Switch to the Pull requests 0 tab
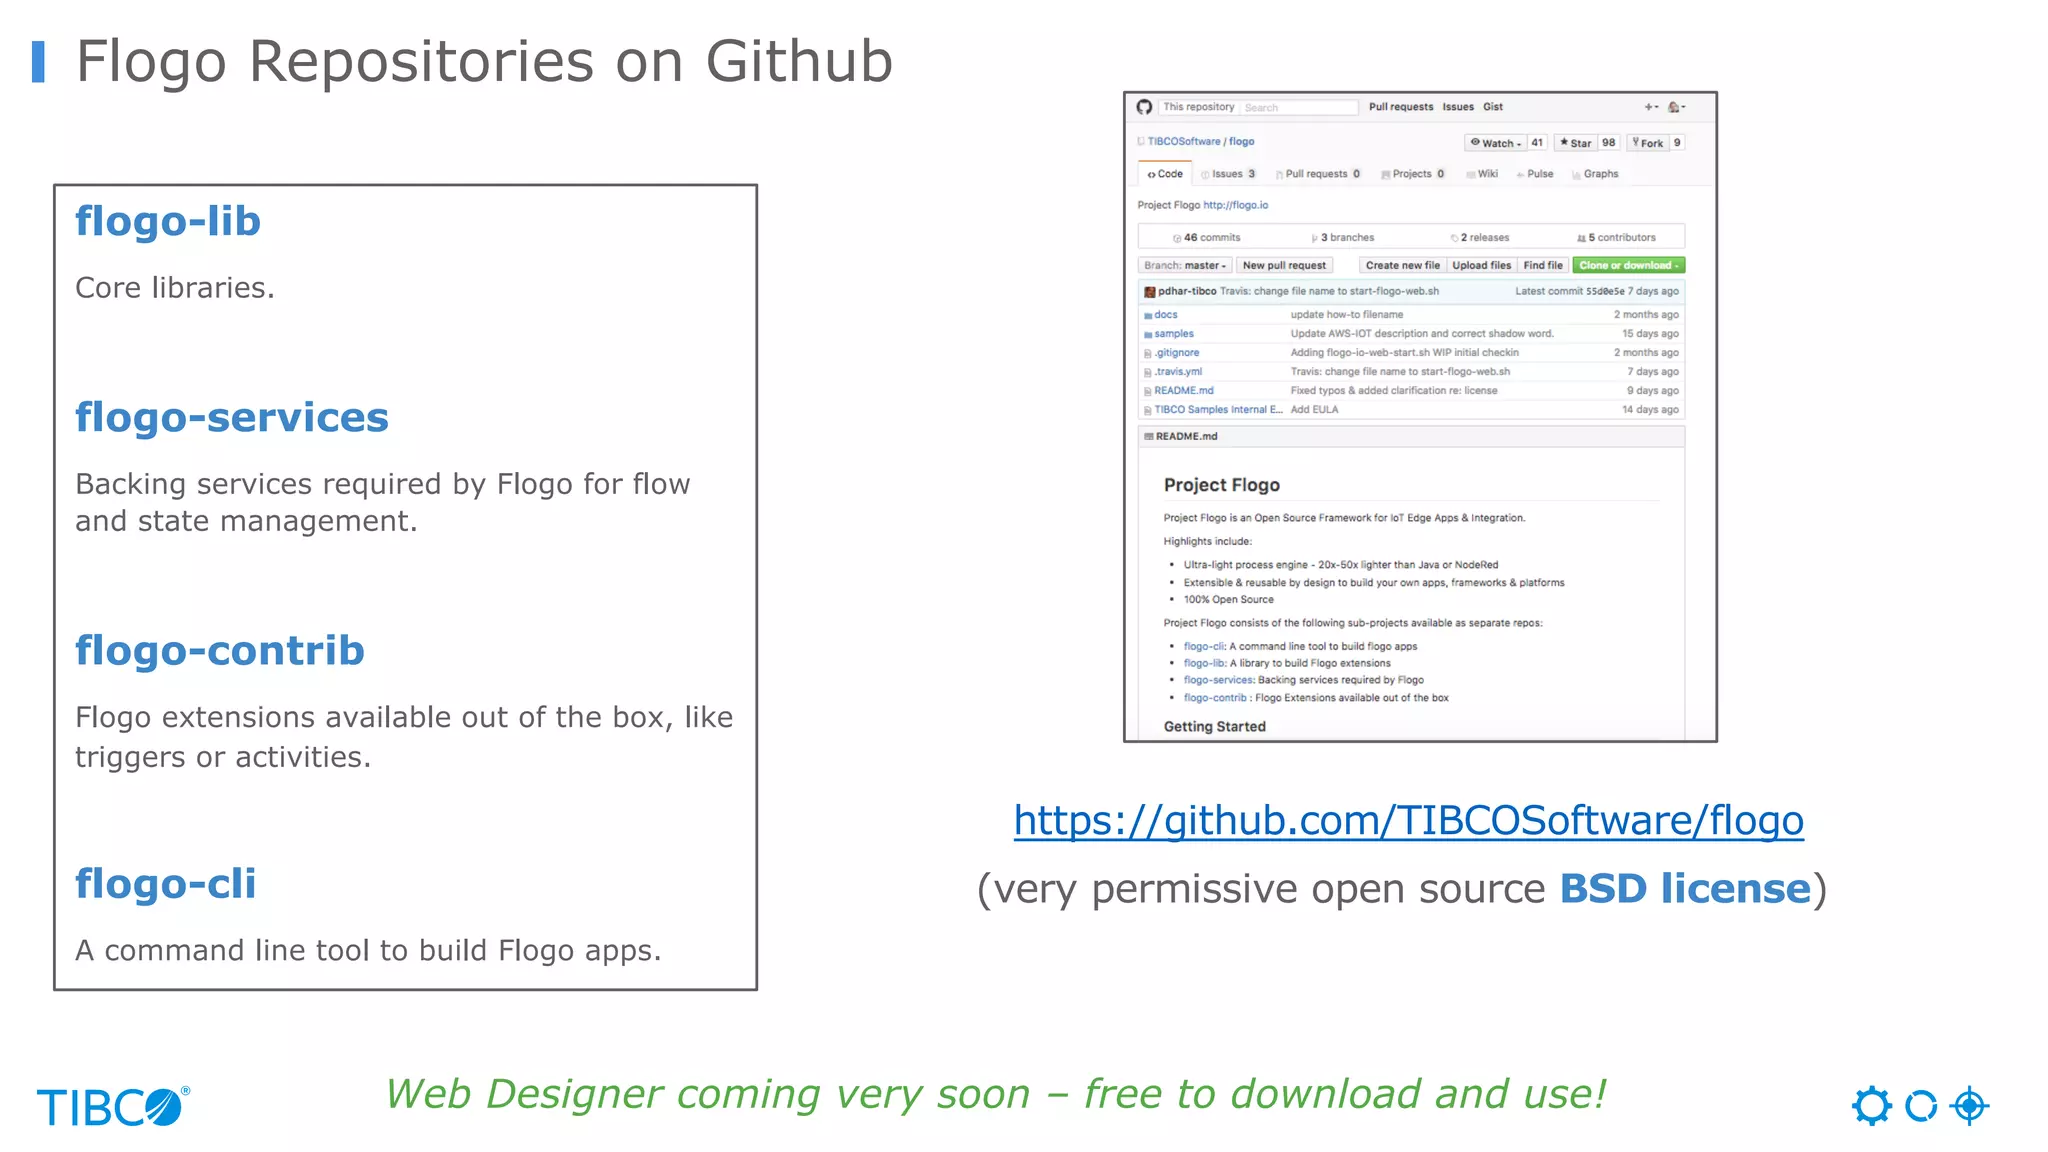The image size is (2048, 1152). point(1318,174)
